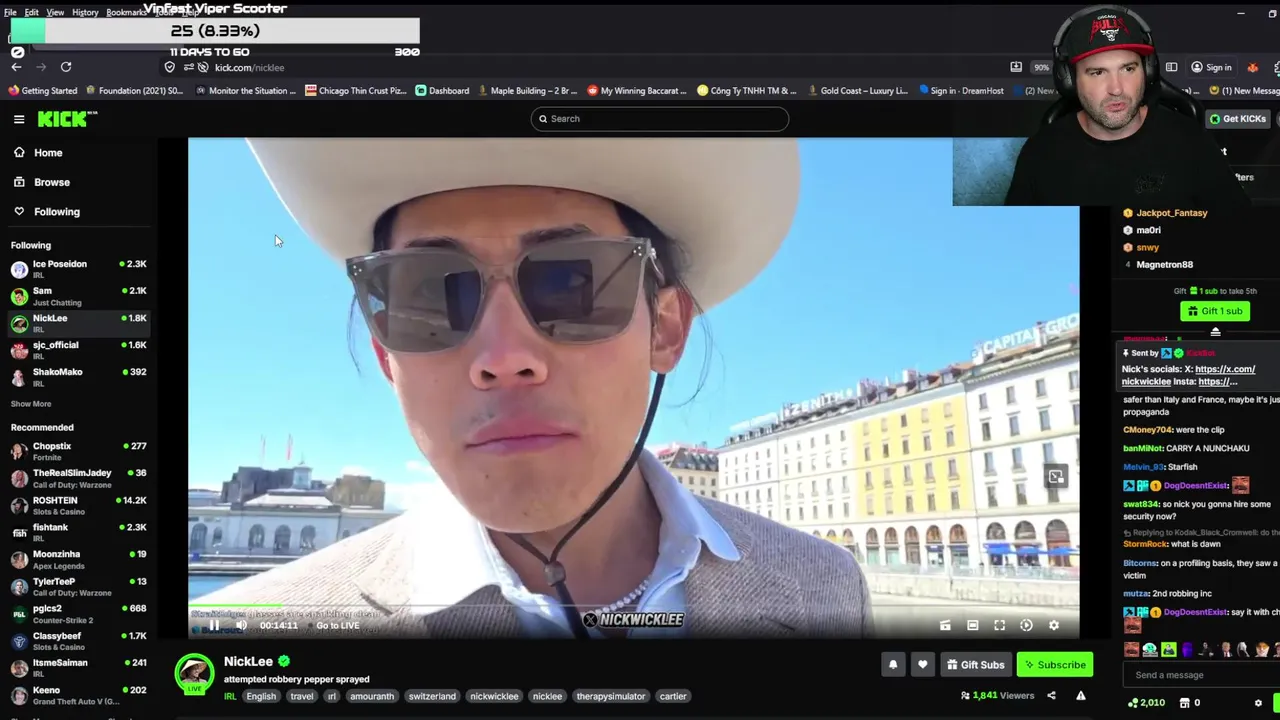This screenshot has height=720, width=1280.
Task: Open Sam's Just Chatting channel
Action: click(78, 296)
